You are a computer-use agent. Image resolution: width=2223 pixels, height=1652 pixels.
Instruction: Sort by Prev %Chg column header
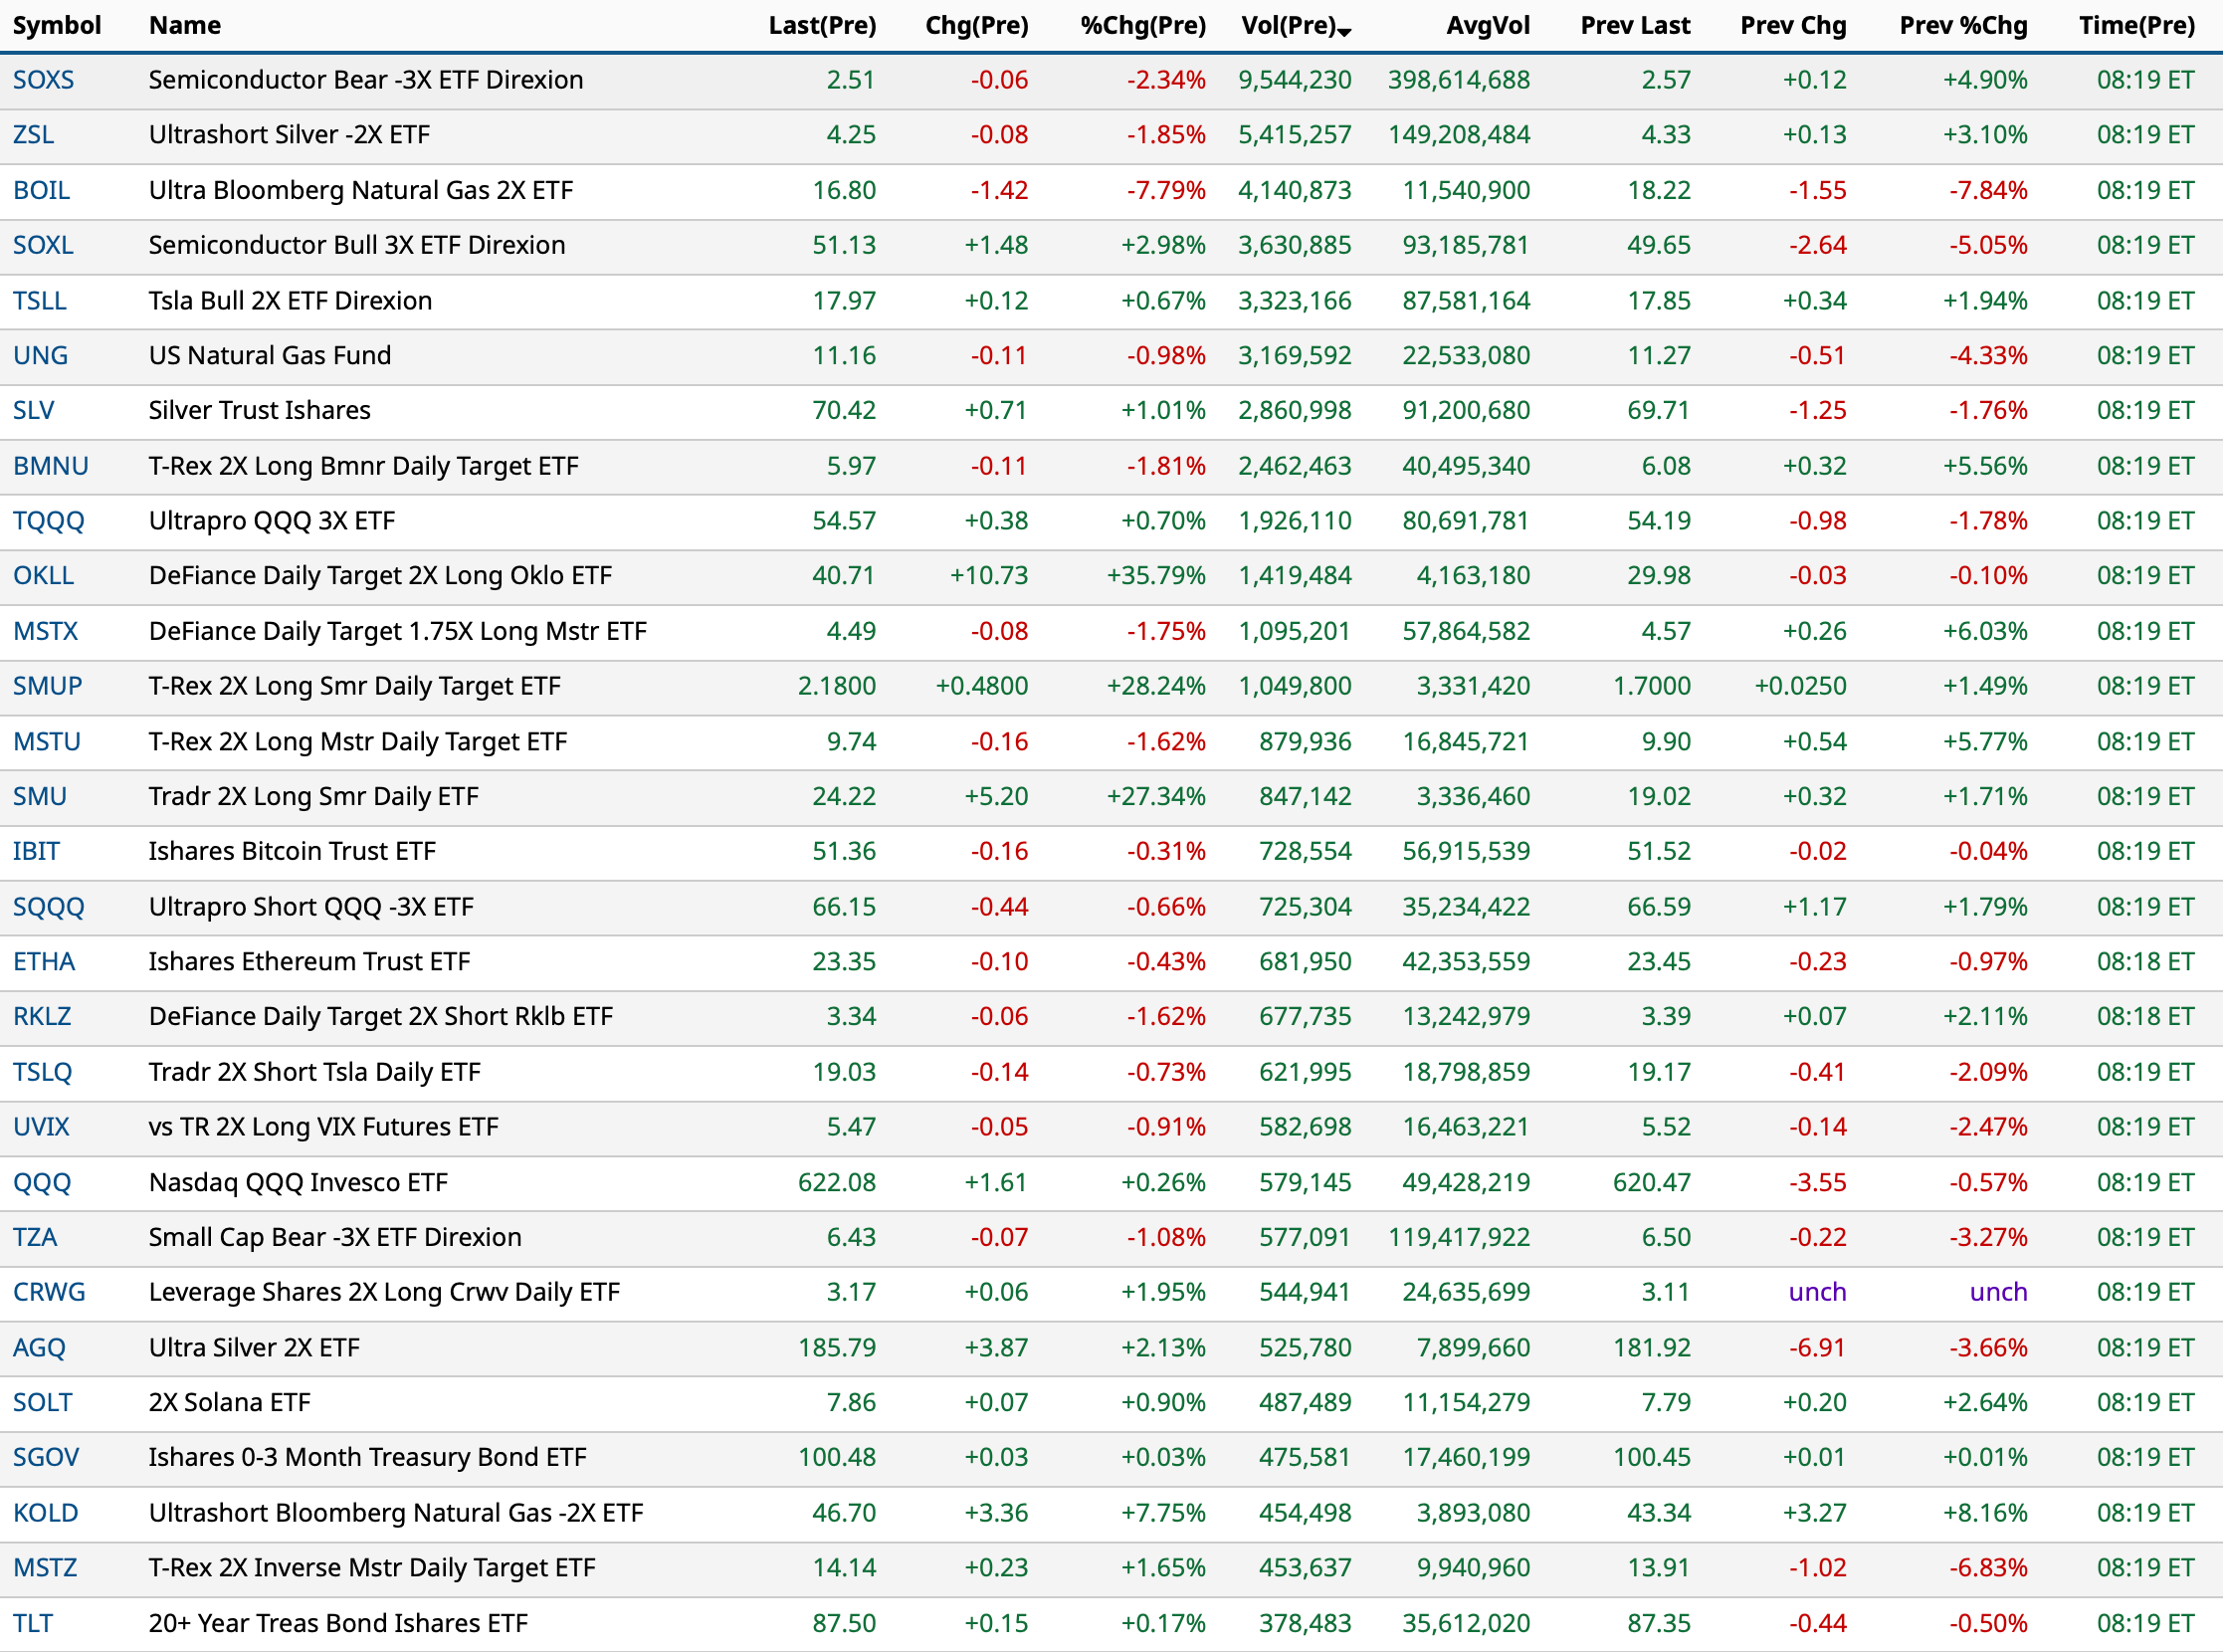(x=1962, y=25)
